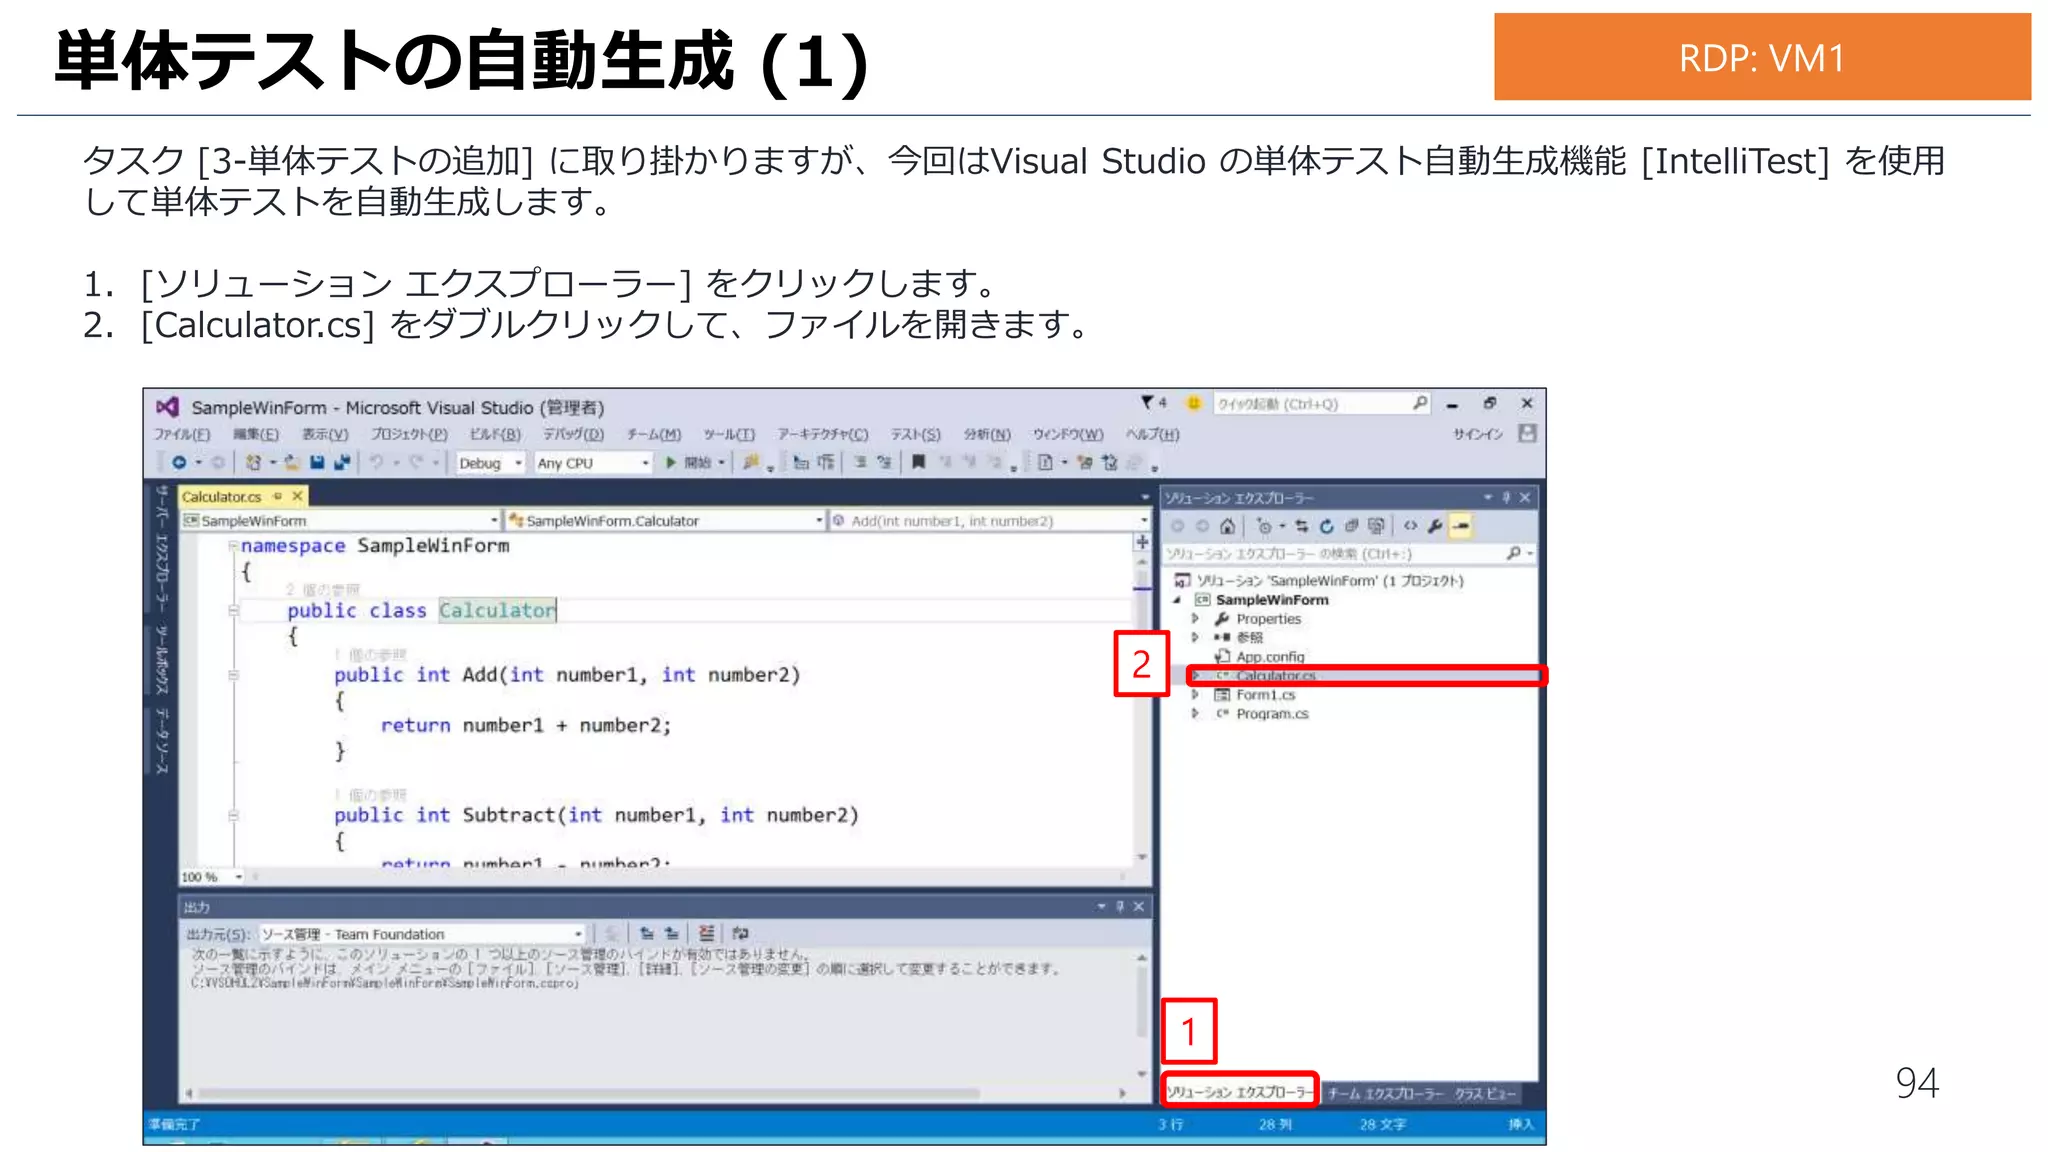The width and height of the screenshot is (2048, 1152).
Task: Open the output source dropdown showing Team Foundation
Action: [x=421, y=934]
